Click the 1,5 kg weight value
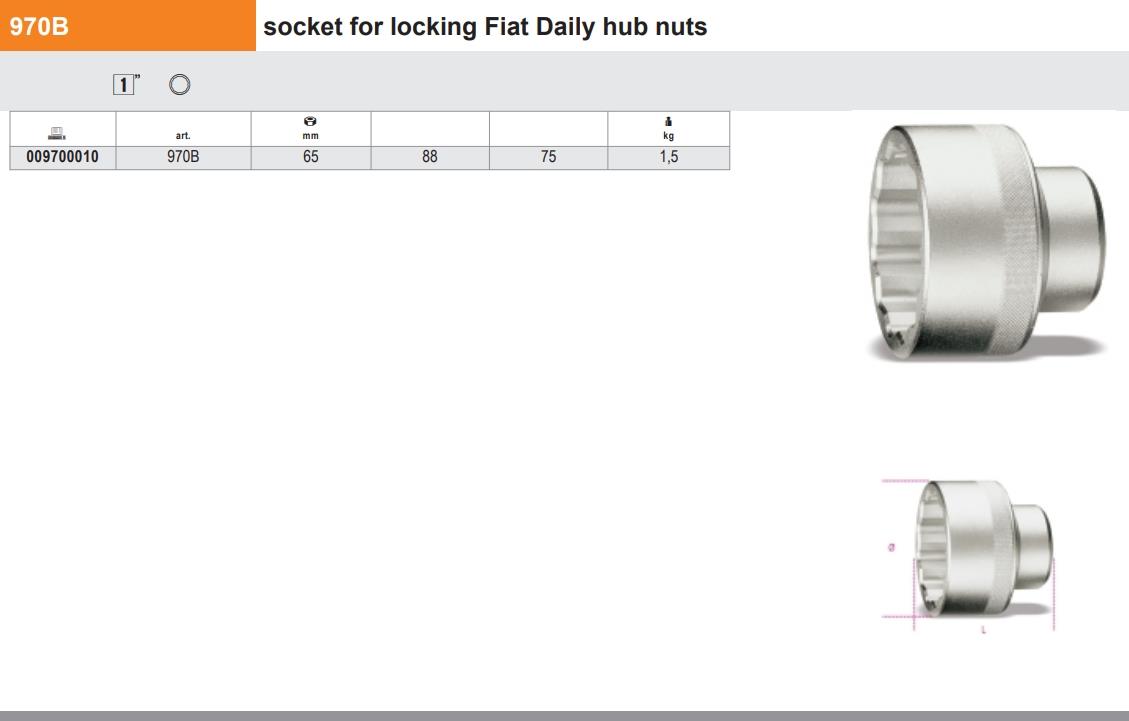This screenshot has height=721, width=1129. [668, 157]
